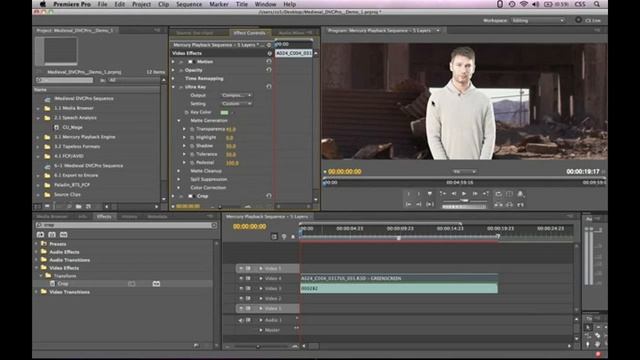Select the GREENSCREEN clip on Video 4

click(399, 278)
